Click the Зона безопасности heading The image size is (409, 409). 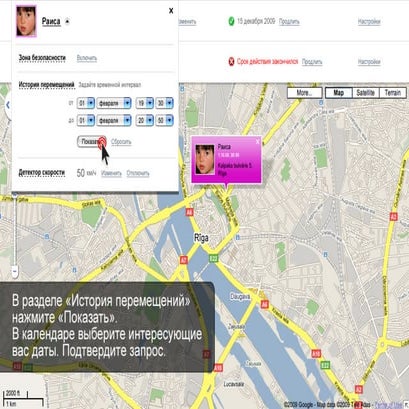tap(42, 58)
